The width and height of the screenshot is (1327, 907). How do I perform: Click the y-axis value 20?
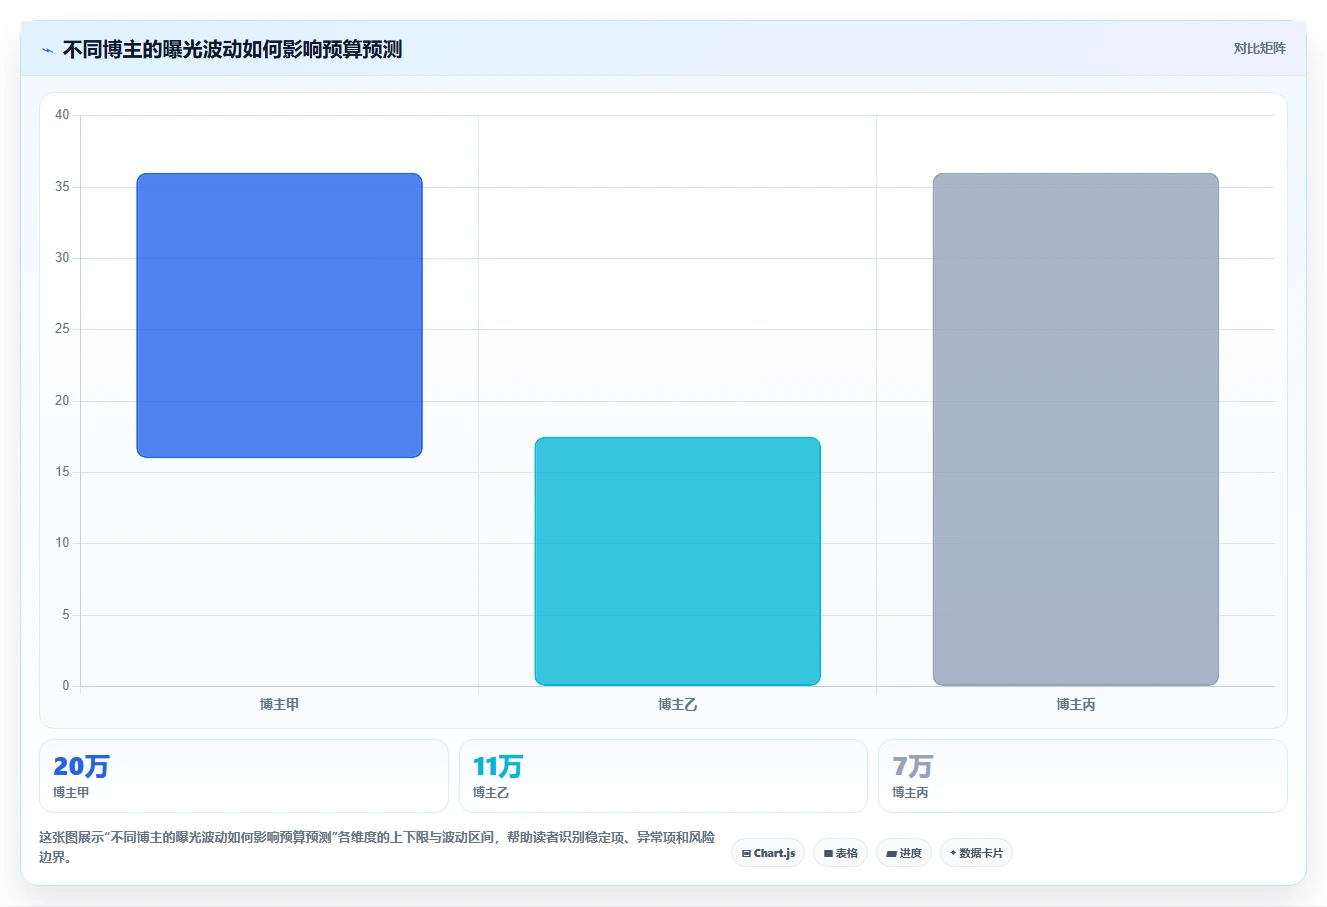click(x=62, y=400)
